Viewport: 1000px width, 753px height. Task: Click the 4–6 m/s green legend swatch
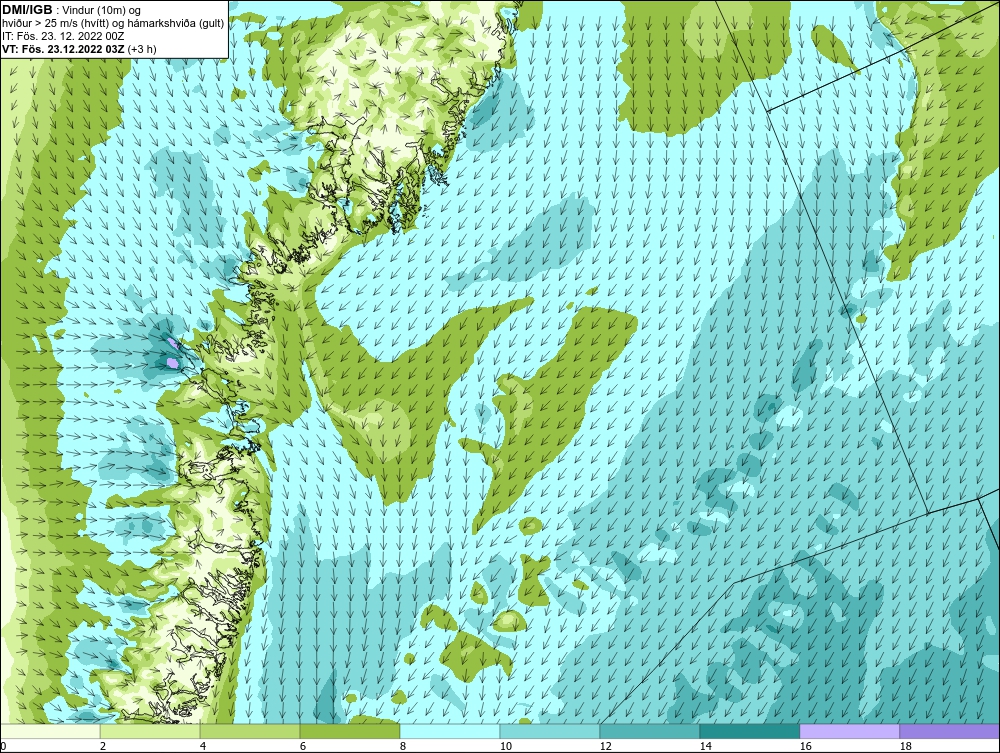(250, 731)
